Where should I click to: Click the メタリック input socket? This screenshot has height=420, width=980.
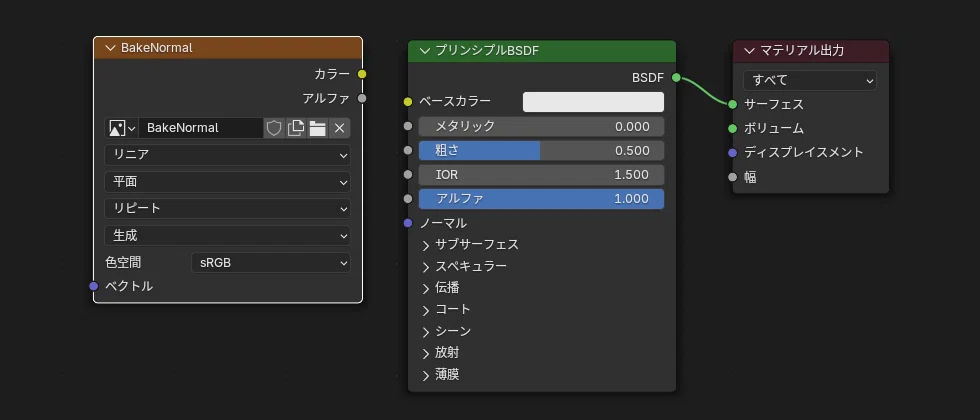(x=408, y=126)
